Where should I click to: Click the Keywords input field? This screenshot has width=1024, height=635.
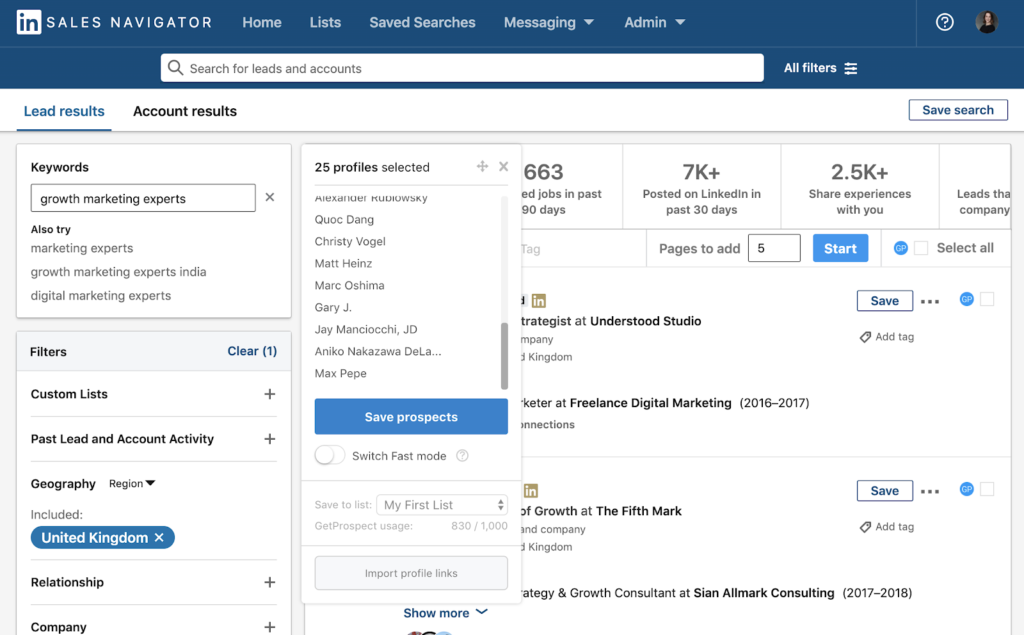point(143,198)
